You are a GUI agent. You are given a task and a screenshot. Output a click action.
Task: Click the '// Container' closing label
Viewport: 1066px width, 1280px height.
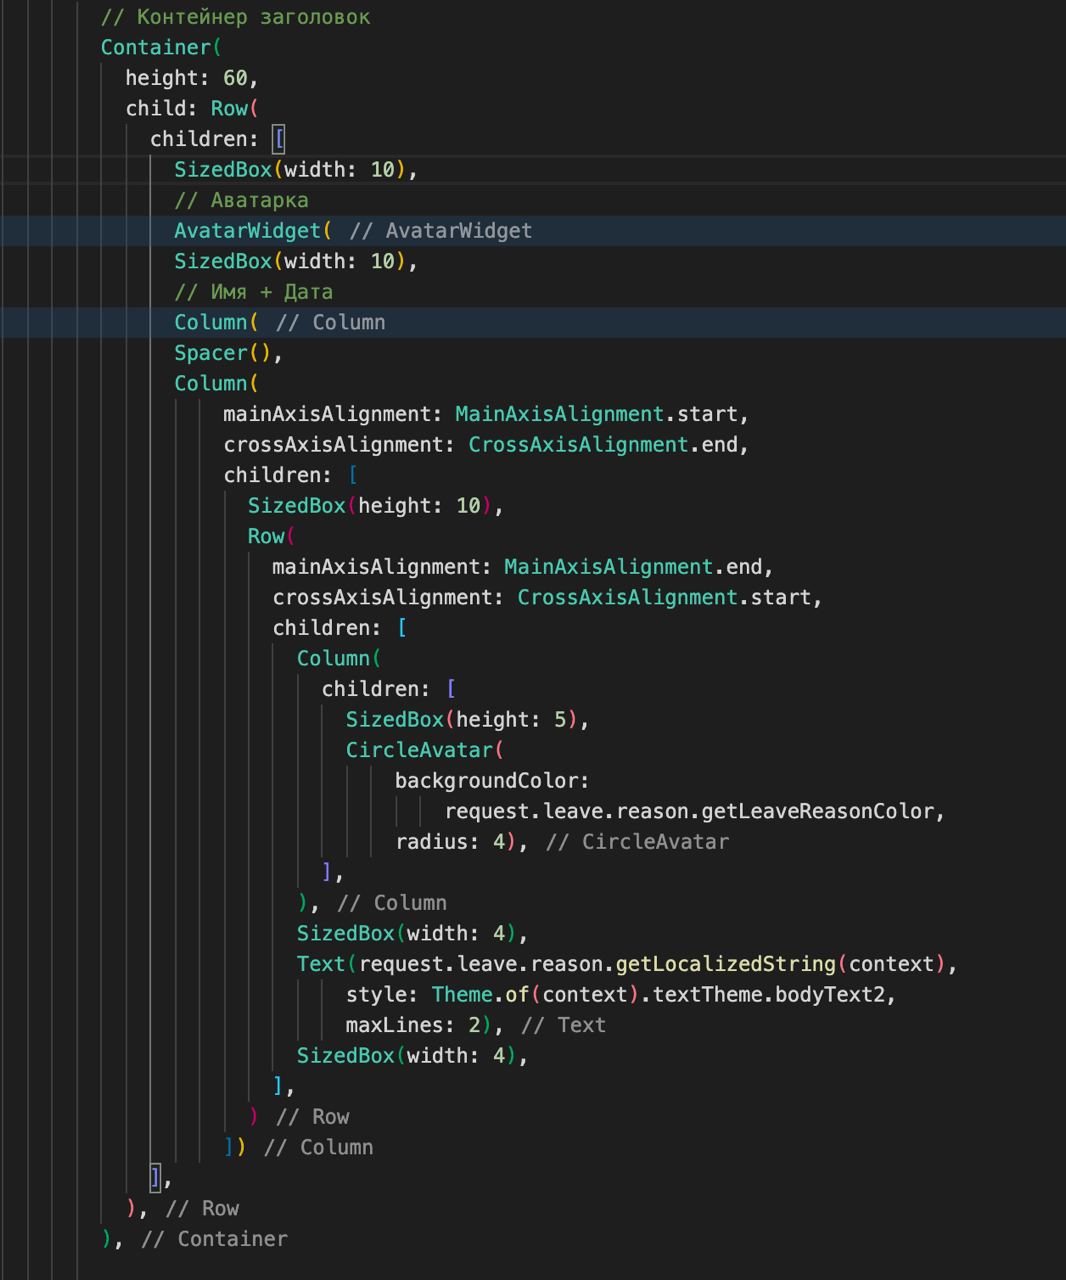pyautogui.click(x=214, y=1239)
